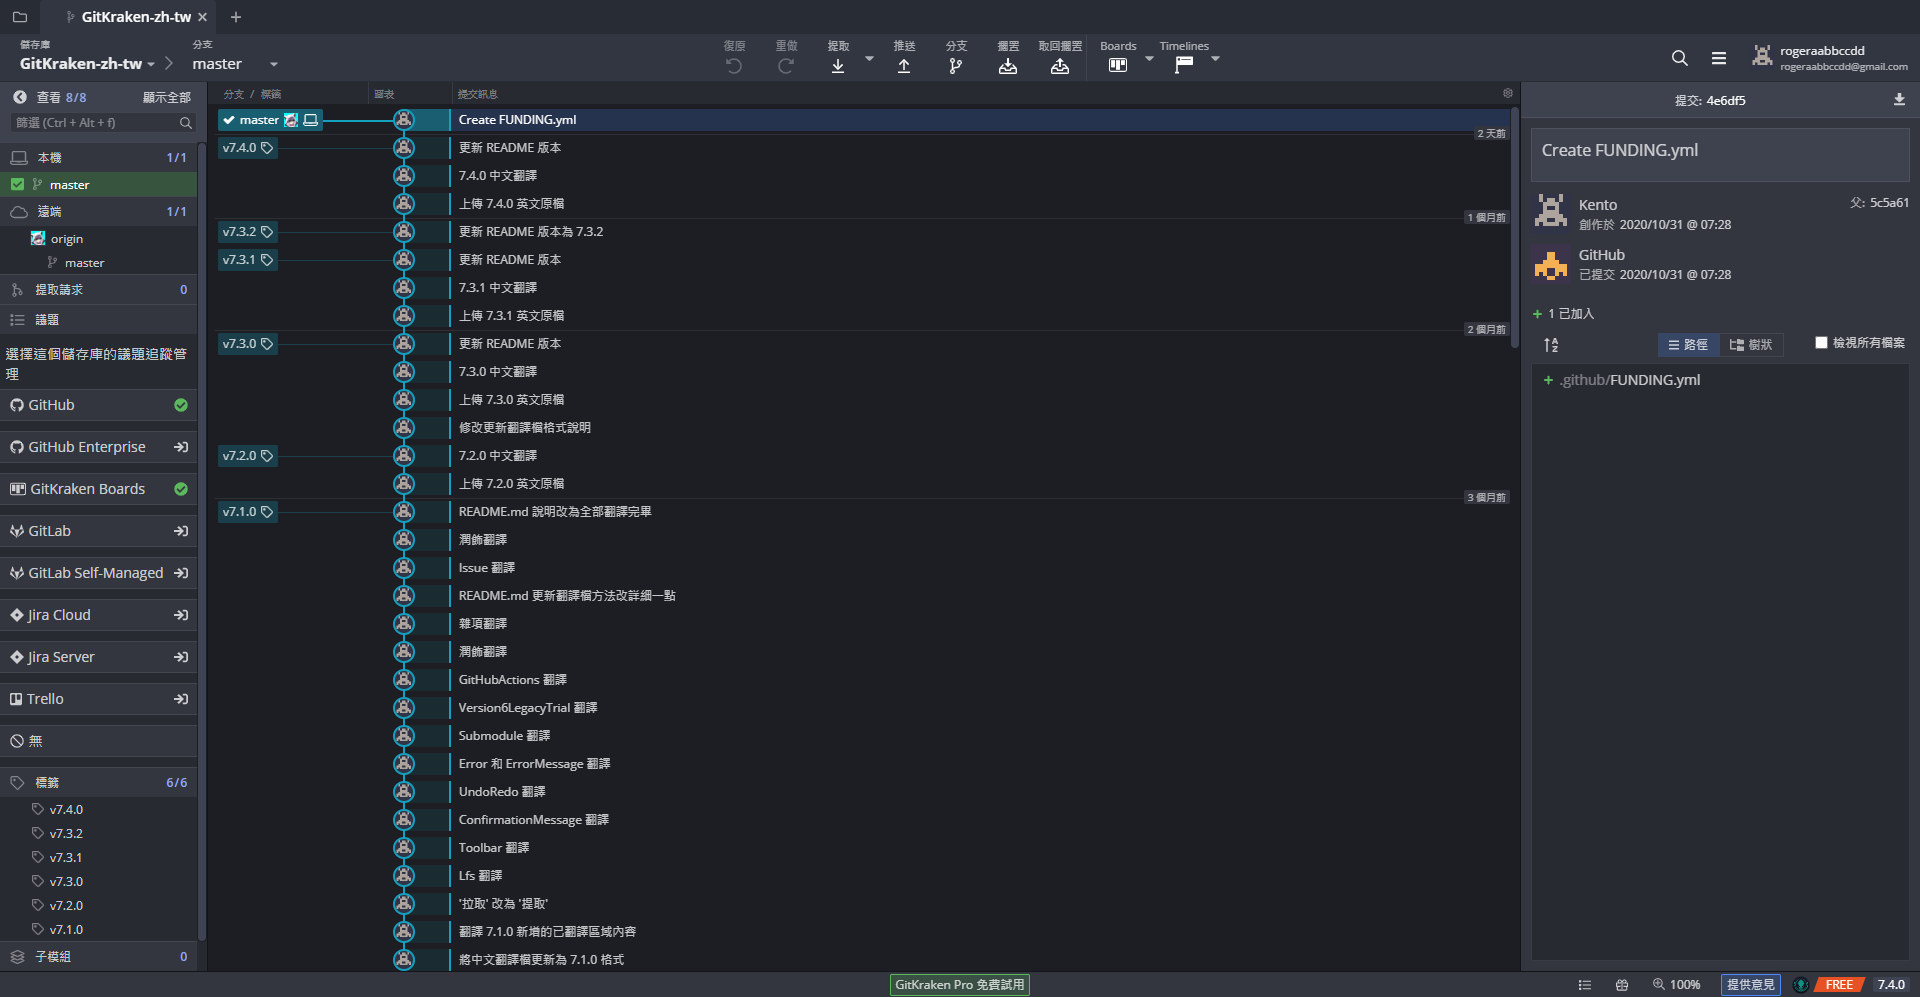Click the download icon beside commit 4e6df5
This screenshot has width=1920, height=997.
coord(1899,100)
